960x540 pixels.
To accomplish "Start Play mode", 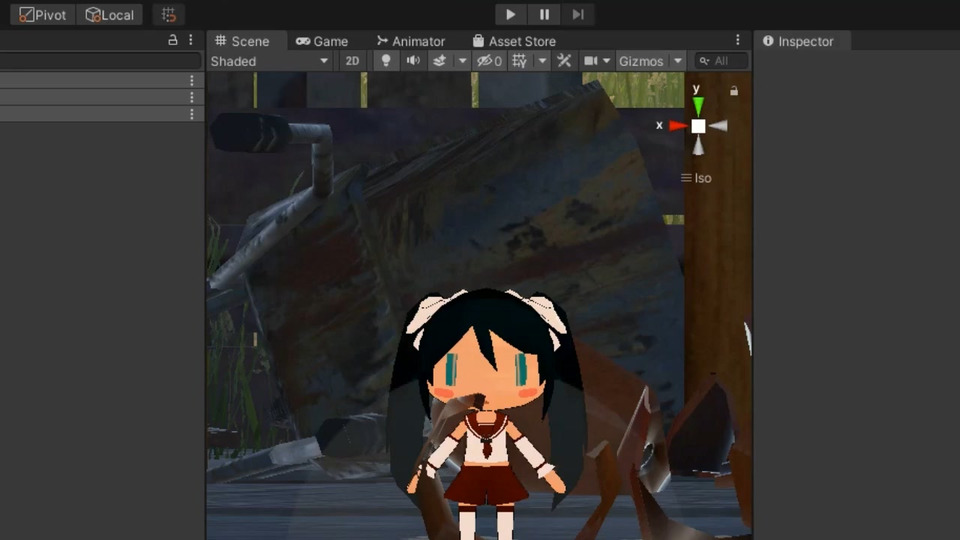I will pyautogui.click(x=510, y=14).
